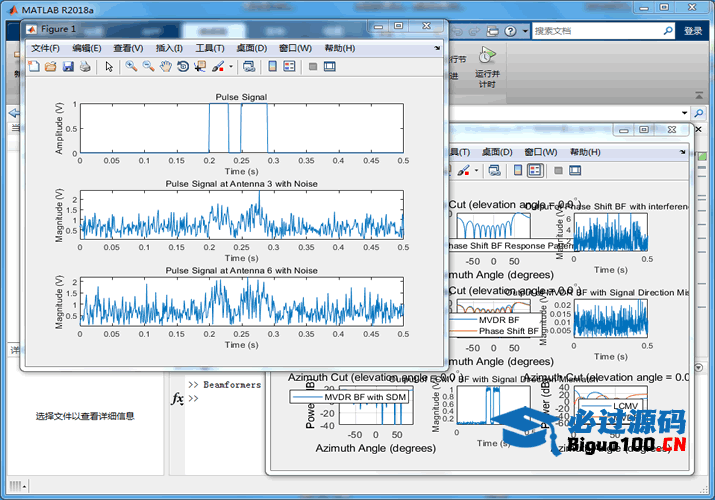715x500 pixels.
Task: Save the figure using the floppy disk icon
Action: (x=68, y=67)
